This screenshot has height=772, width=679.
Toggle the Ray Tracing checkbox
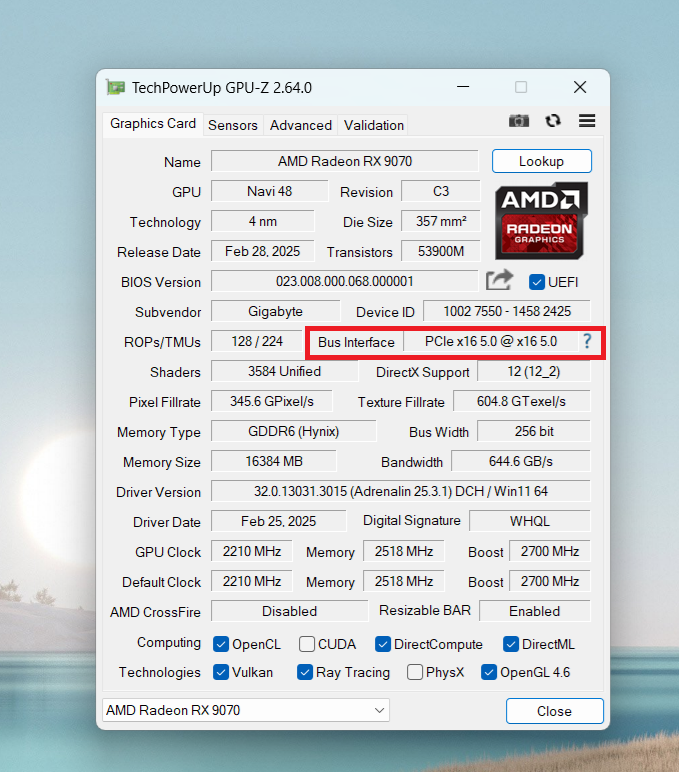(305, 672)
